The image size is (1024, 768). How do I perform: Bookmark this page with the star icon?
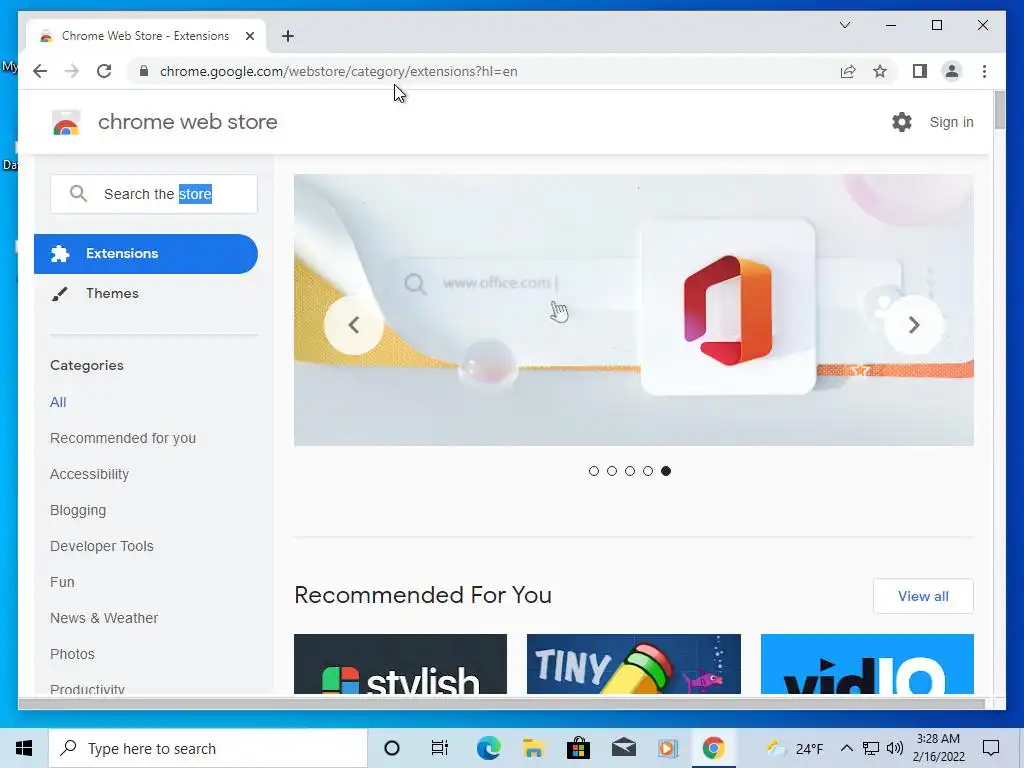[880, 71]
